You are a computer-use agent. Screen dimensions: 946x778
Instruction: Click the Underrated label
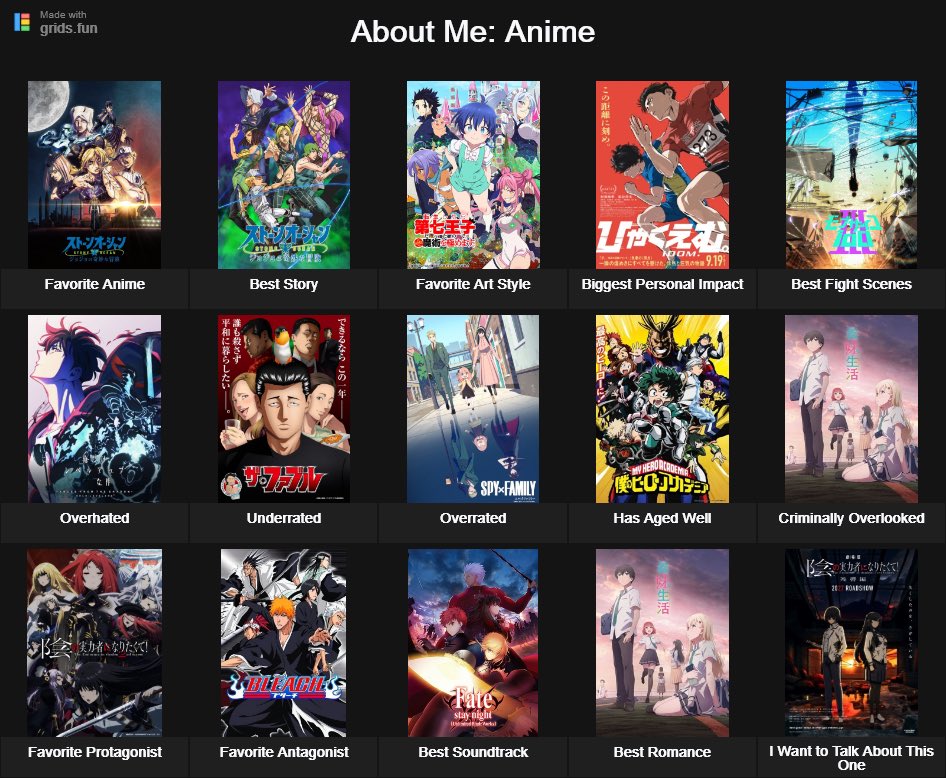[284, 518]
